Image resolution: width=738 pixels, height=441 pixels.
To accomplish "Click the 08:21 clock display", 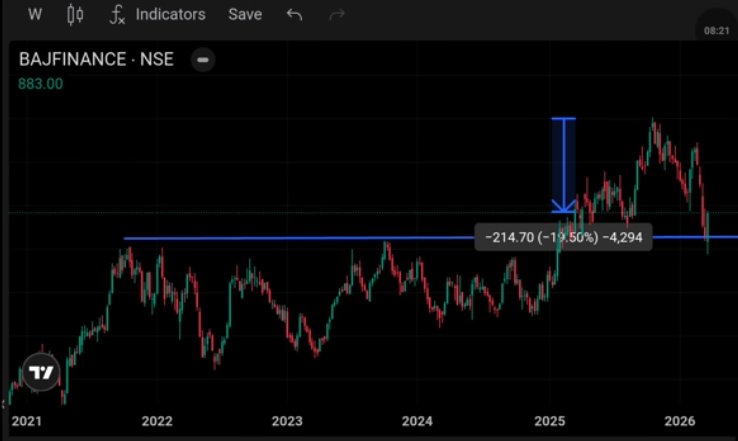I will coord(716,31).
